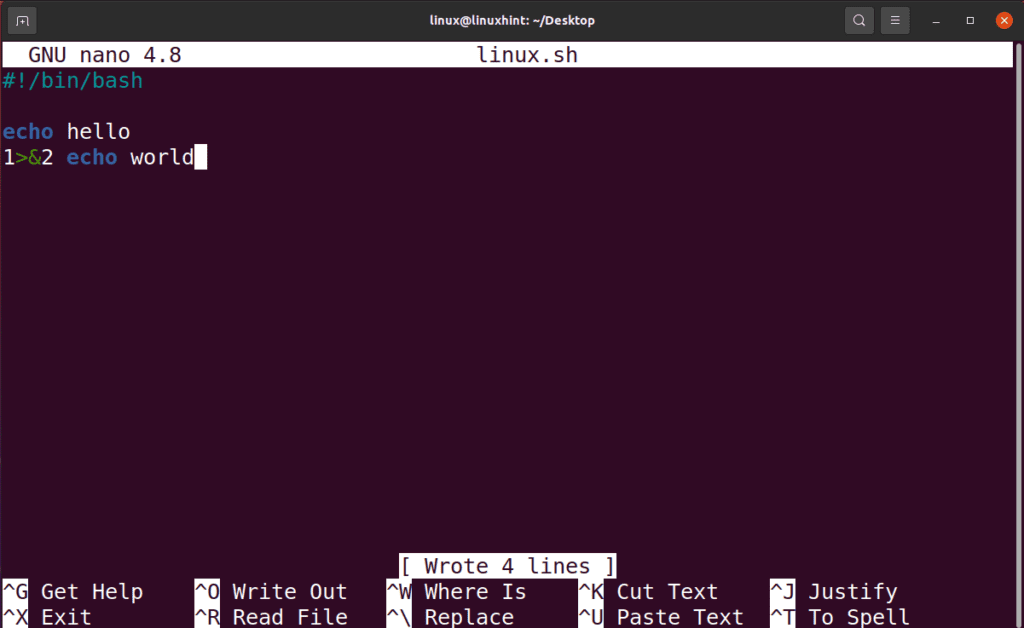The width and height of the screenshot is (1024, 628).
Task: Open the terminal hamburger menu icon
Action: (x=893, y=20)
